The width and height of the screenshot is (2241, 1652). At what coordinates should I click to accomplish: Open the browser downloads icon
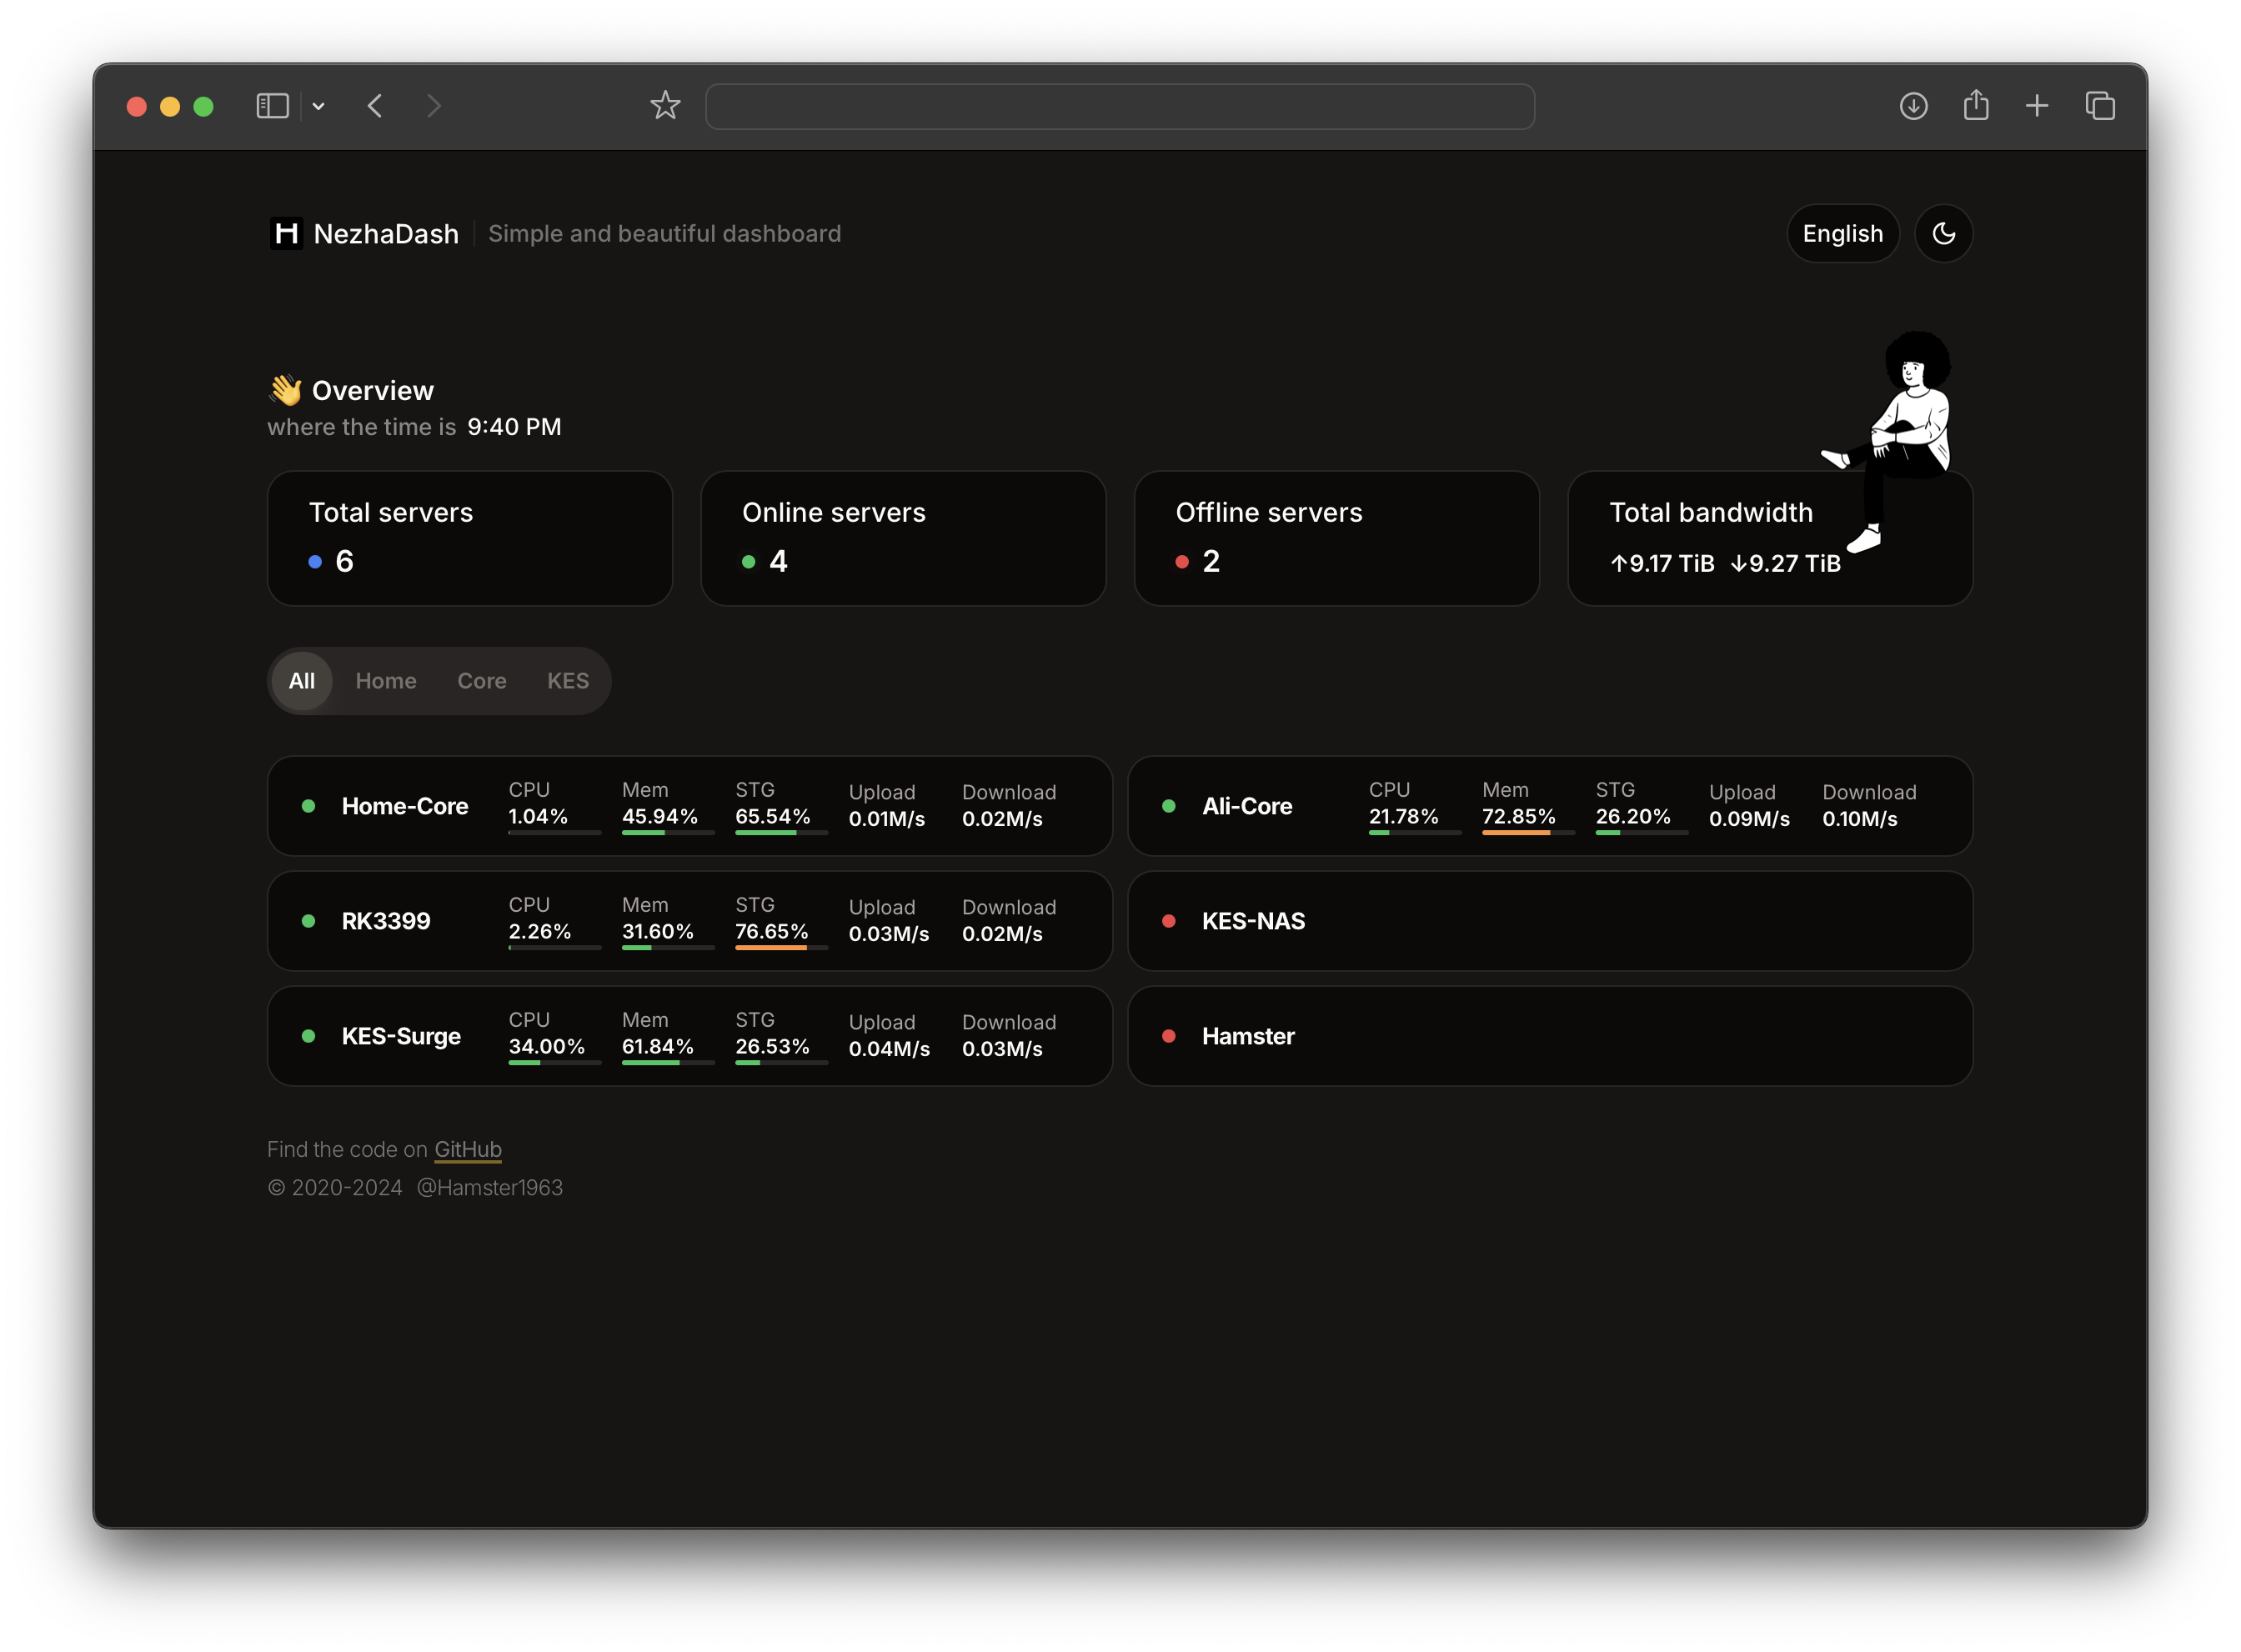tap(1913, 106)
